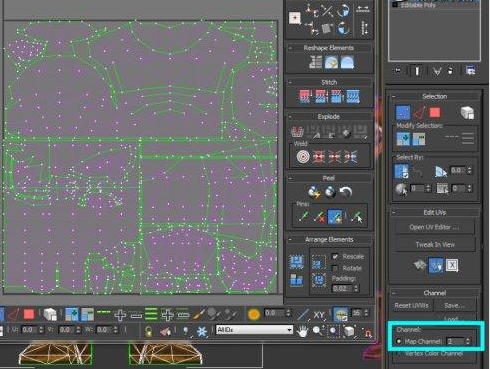Click the Zoom magnifier icon
Viewport: 490px width, 369px height.
click(317, 331)
